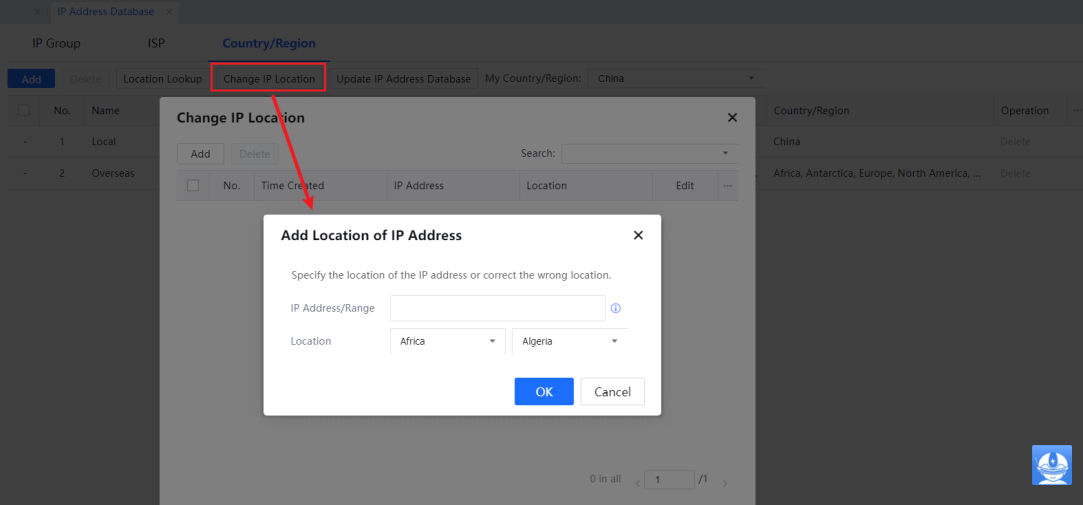This screenshot has width=1083, height=505.
Task: Open the Search dropdown in Change IP Location
Action: point(649,153)
